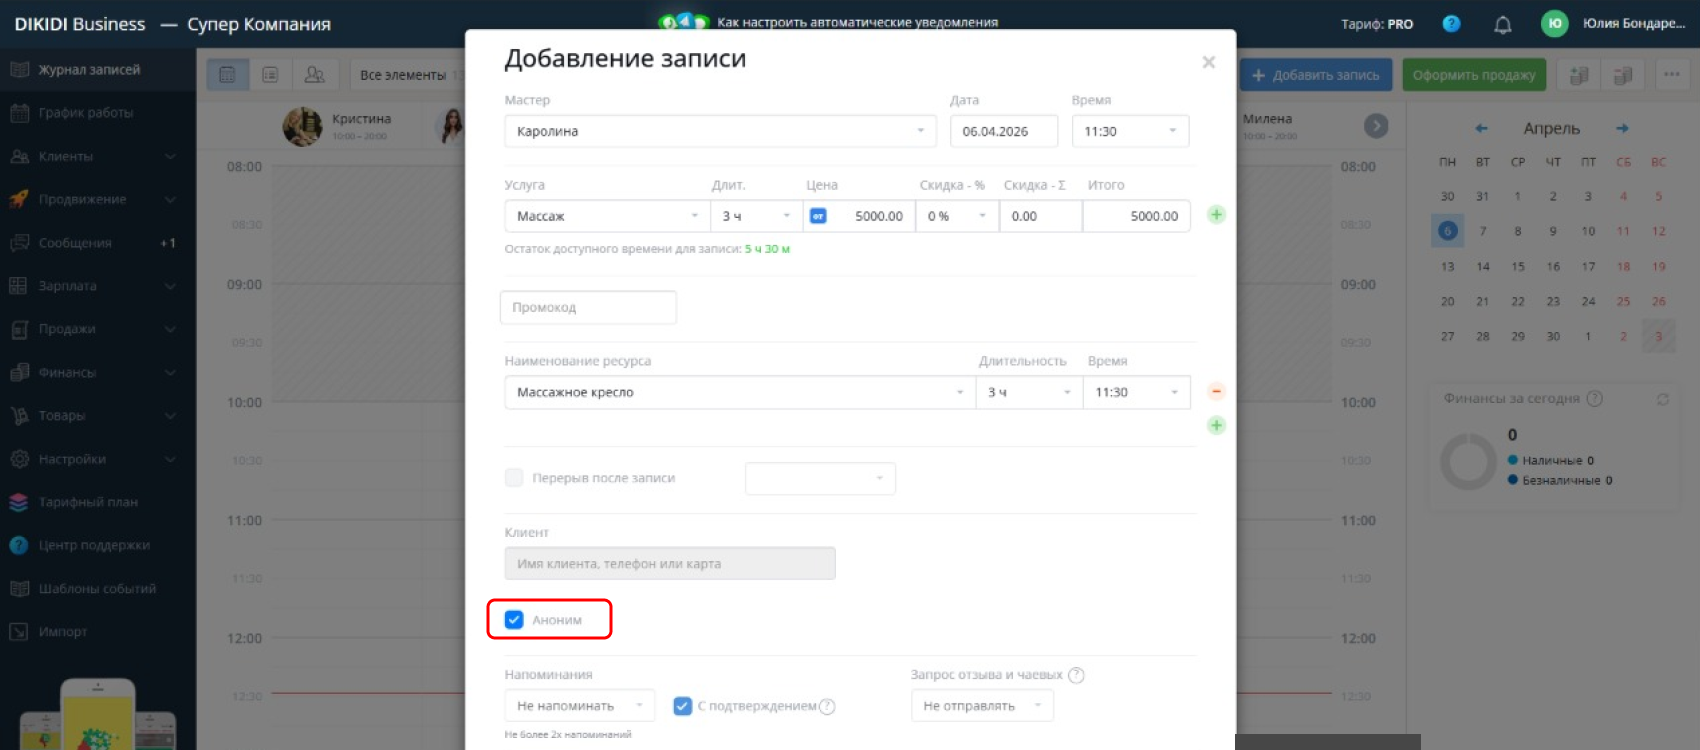Toggle the С подтверждением checkbox
Viewport: 1700px width, 750px height.
(683, 706)
